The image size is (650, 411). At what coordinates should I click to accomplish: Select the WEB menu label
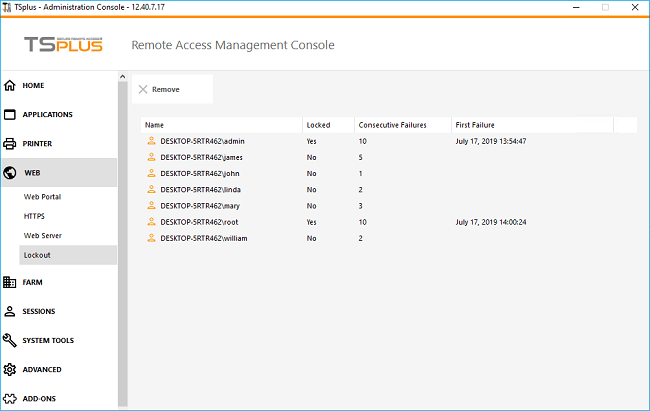(32, 173)
